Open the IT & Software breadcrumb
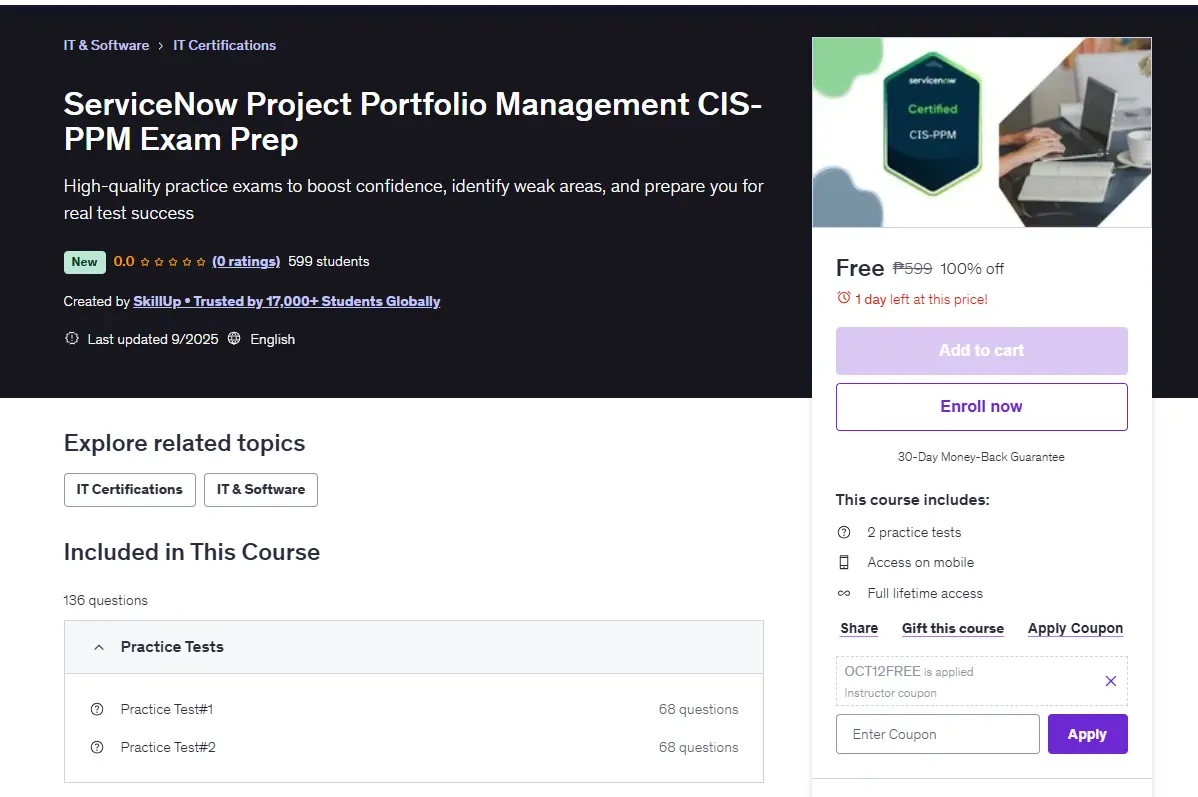 pyautogui.click(x=106, y=45)
